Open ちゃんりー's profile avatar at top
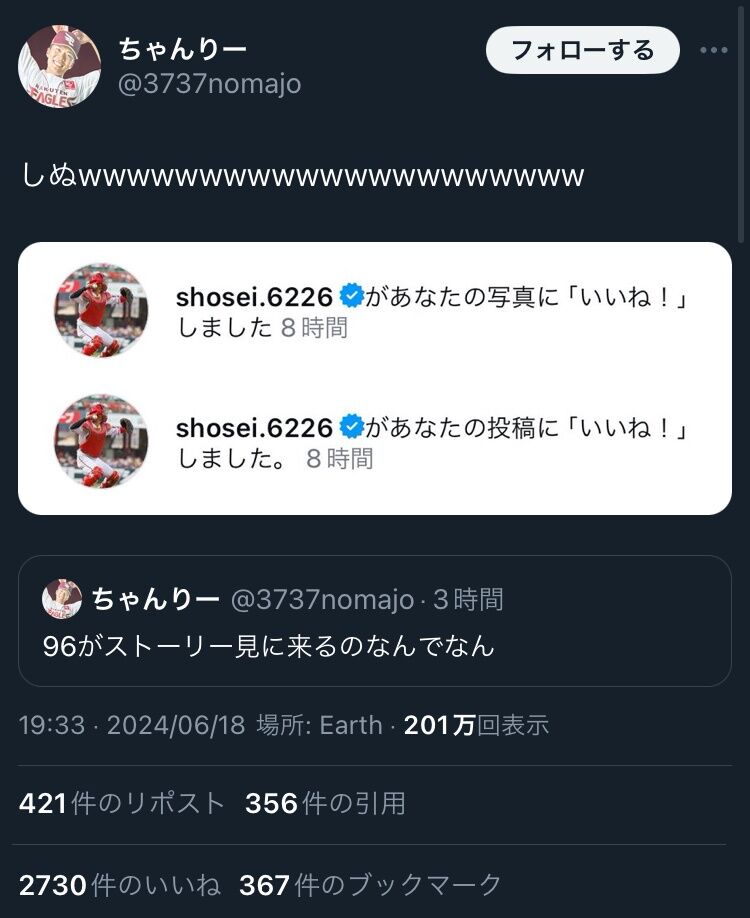This screenshot has height=918, width=750. 59,66
